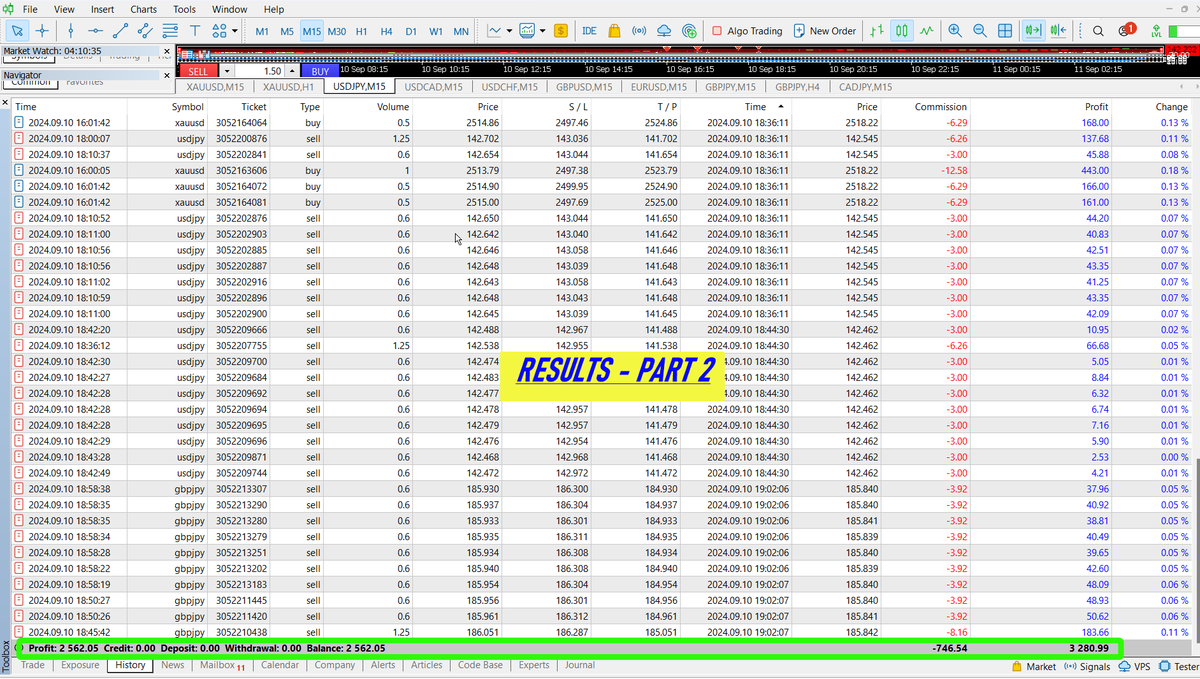The height and width of the screenshot is (679, 1200).
Task: Open the Market shopping bag icon
Action: click(614, 31)
